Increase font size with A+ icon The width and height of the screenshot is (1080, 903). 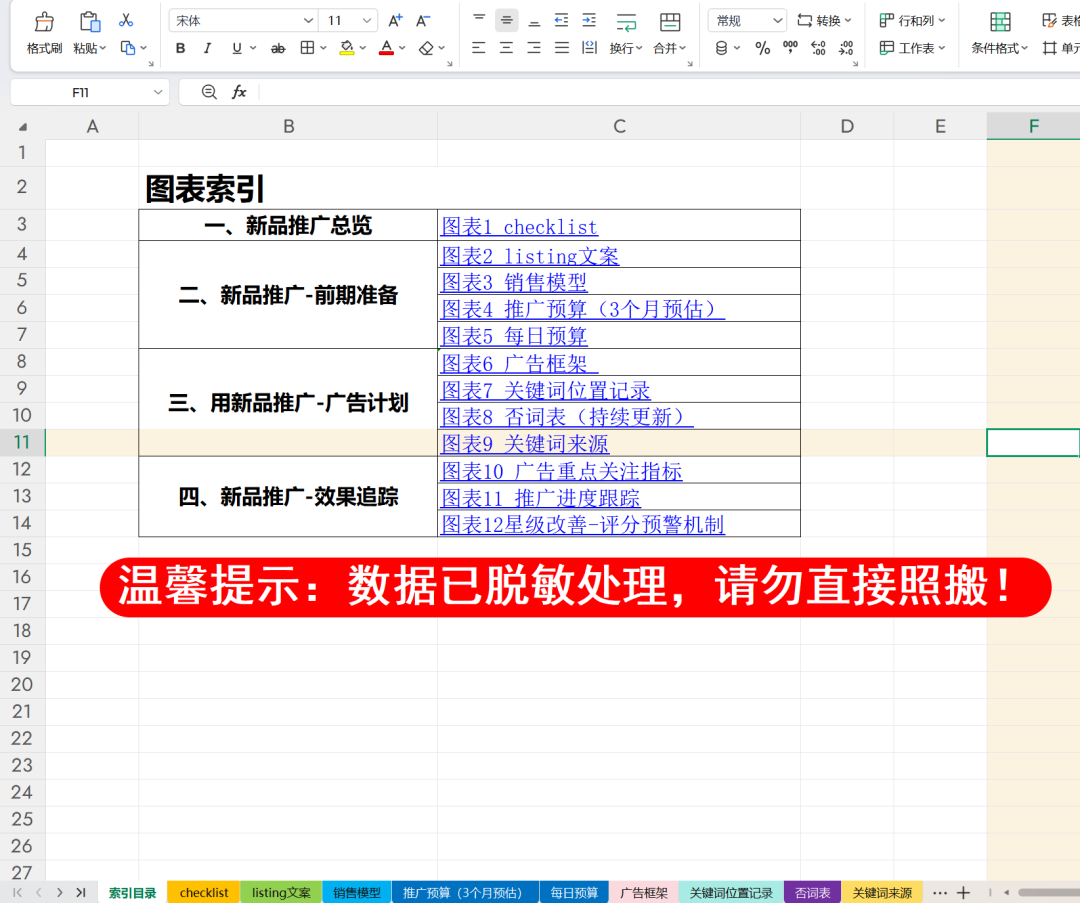(x=395, y=21)
